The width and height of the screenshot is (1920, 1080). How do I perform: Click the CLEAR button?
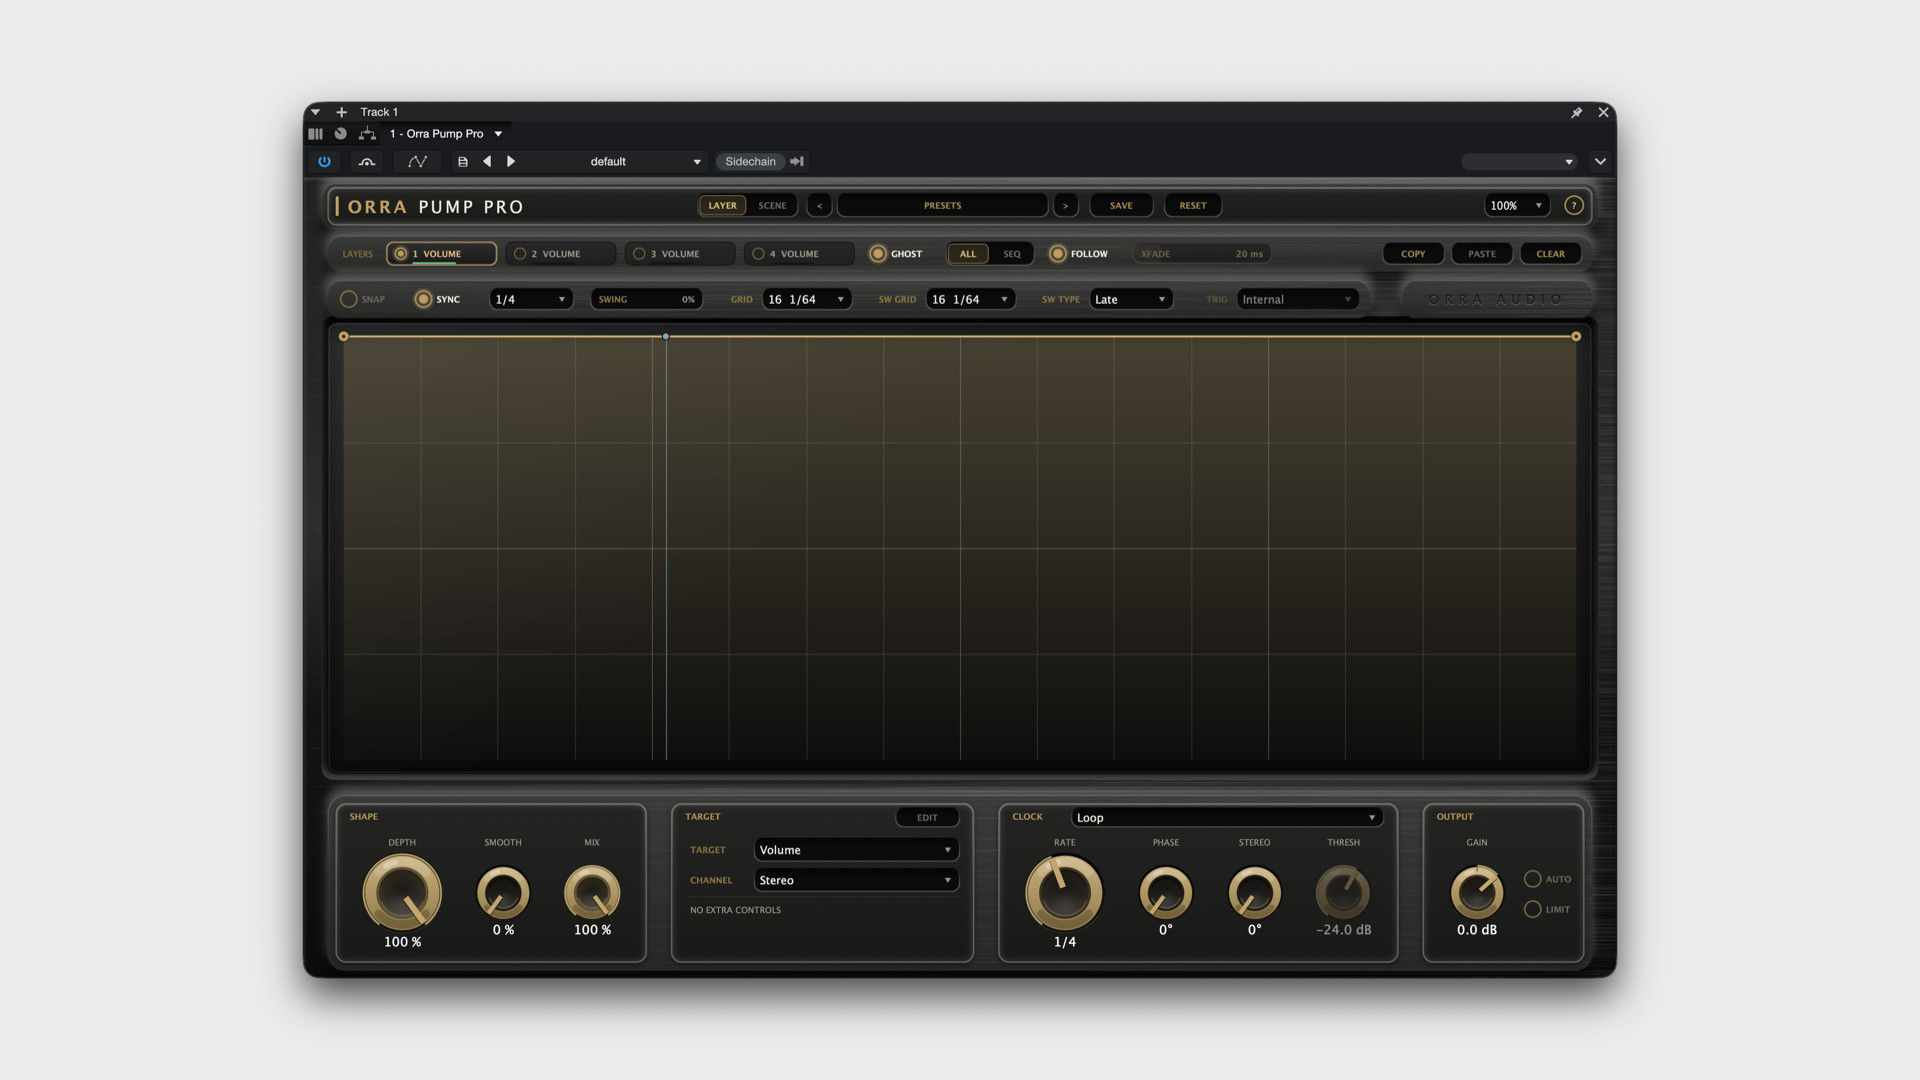[1550, 254]
